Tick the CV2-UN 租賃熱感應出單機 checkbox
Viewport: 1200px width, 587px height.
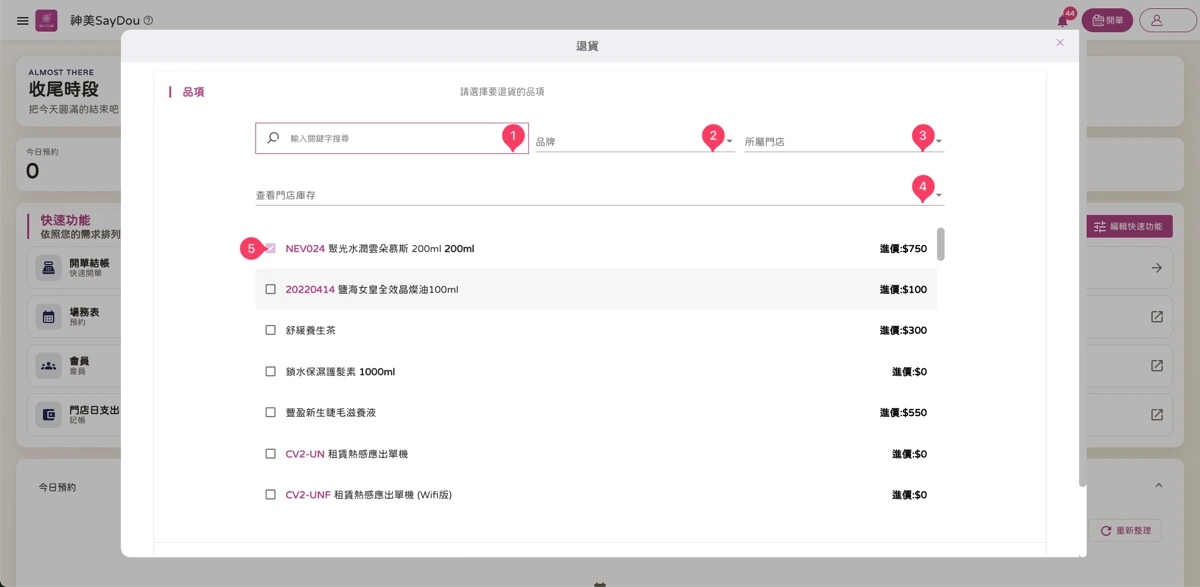[271, 454]
